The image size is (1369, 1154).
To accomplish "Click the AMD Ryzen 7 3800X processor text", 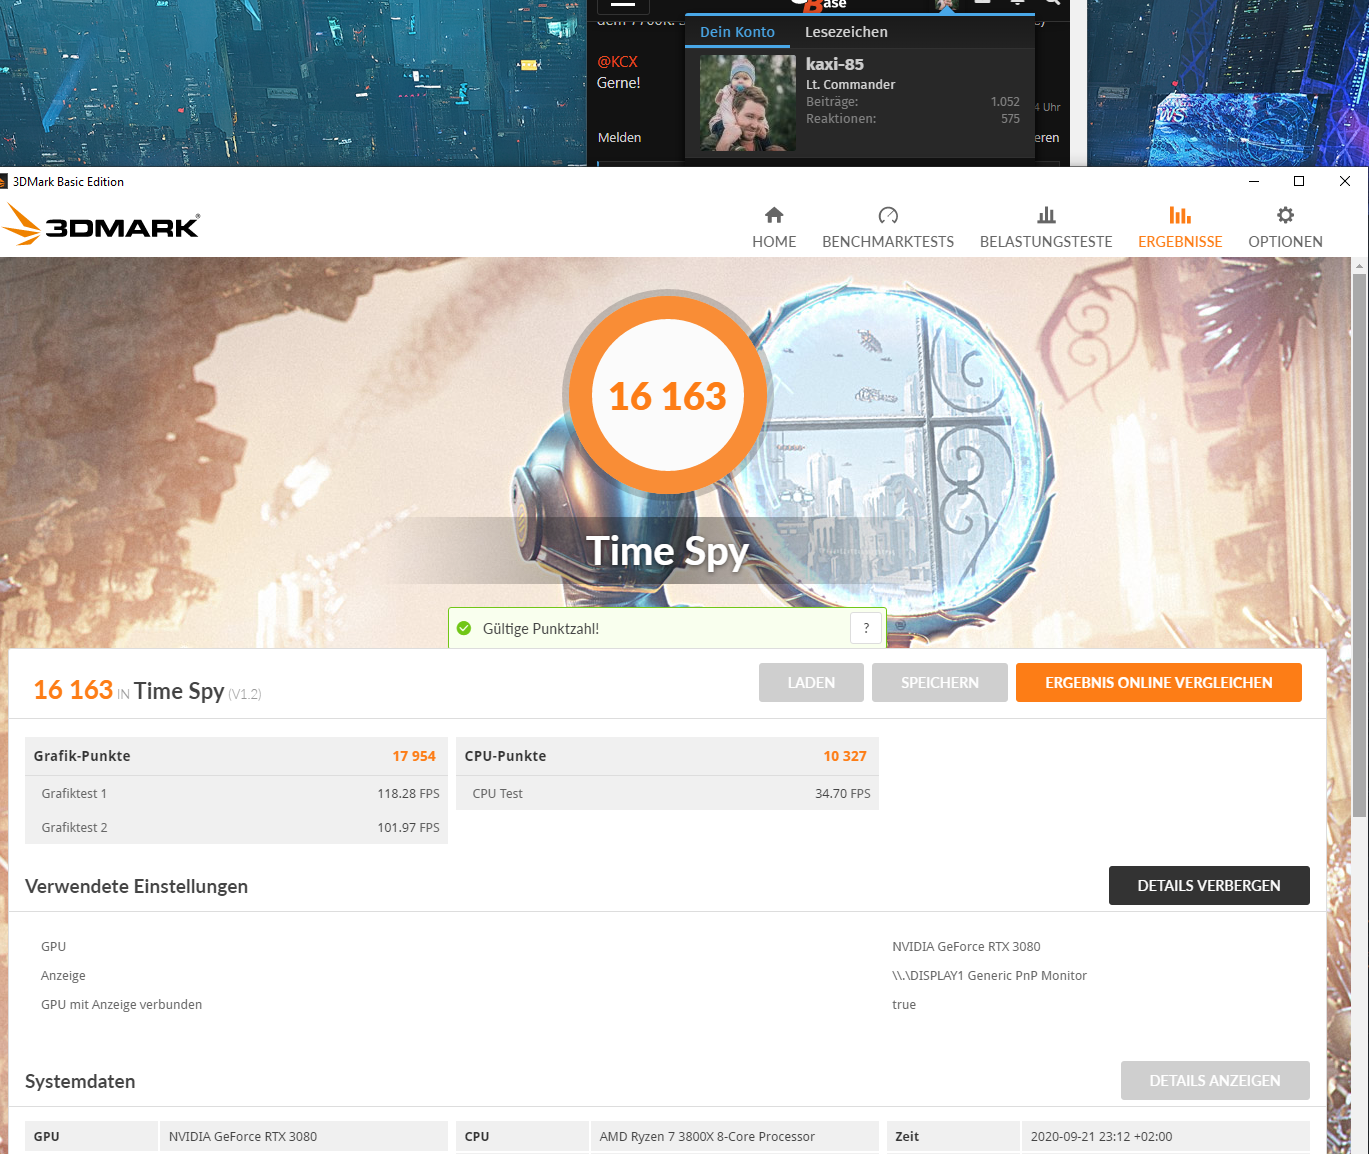I will [x=707, y=1136].
